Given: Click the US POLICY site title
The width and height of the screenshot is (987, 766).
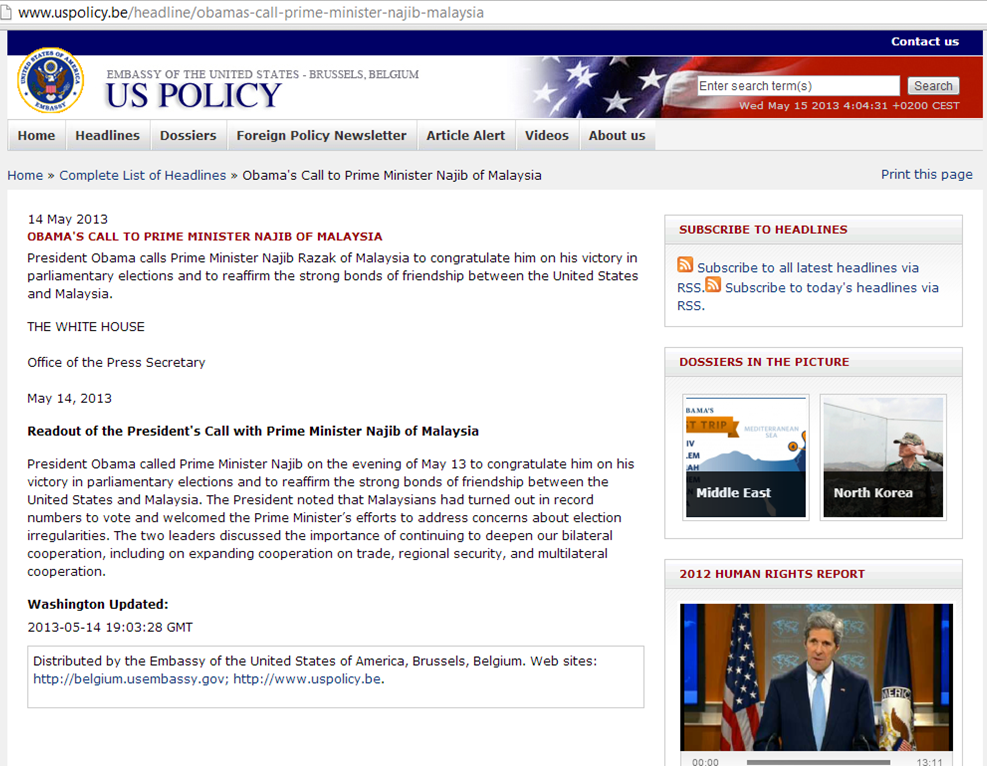Looking at the screenshot, I should [x=193, y=96].
